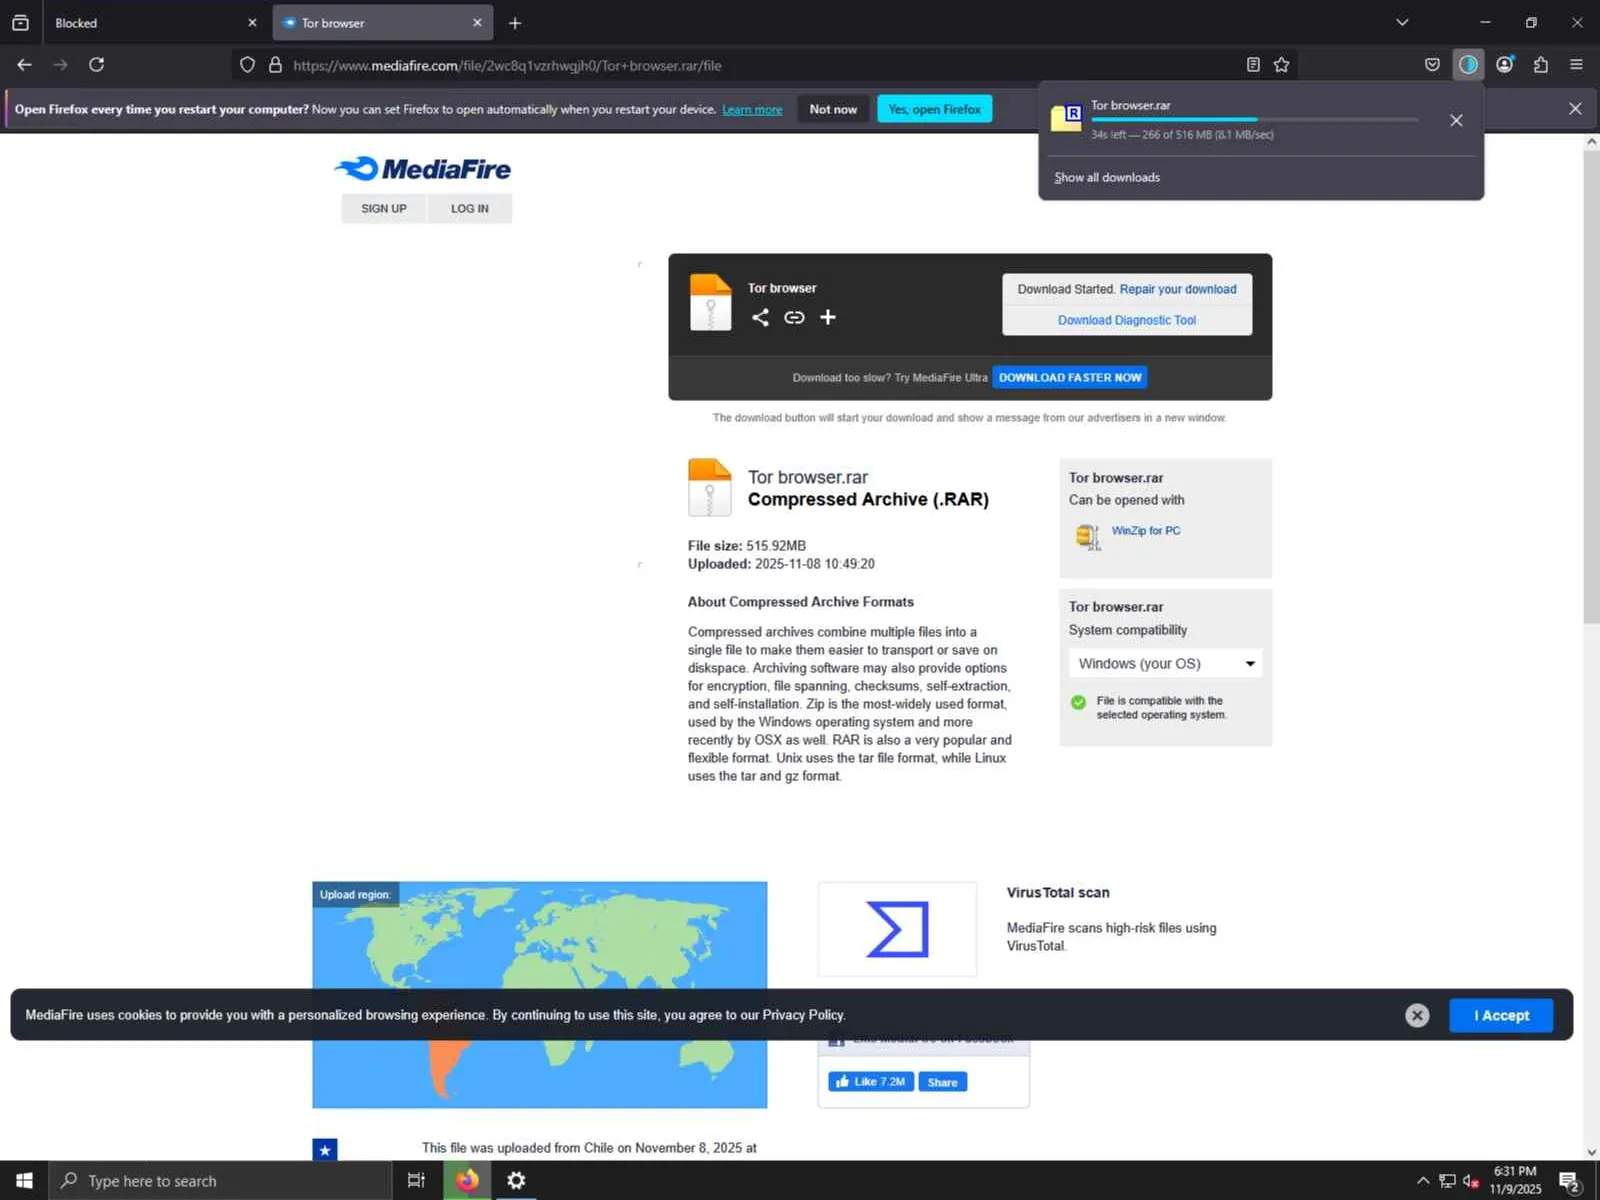Click the MediaFire logo

(423, 169)
